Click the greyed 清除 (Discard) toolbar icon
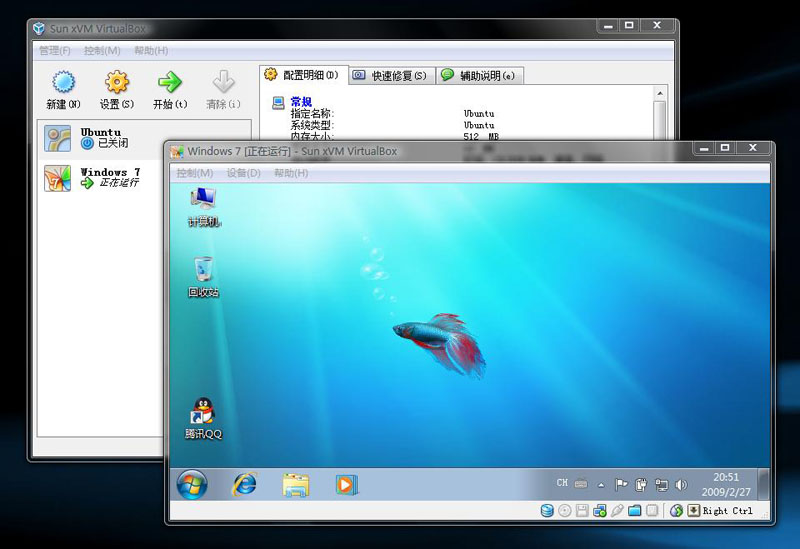This screenshot has height=549, width=800. pyautogui.click(x=223, y=82)
